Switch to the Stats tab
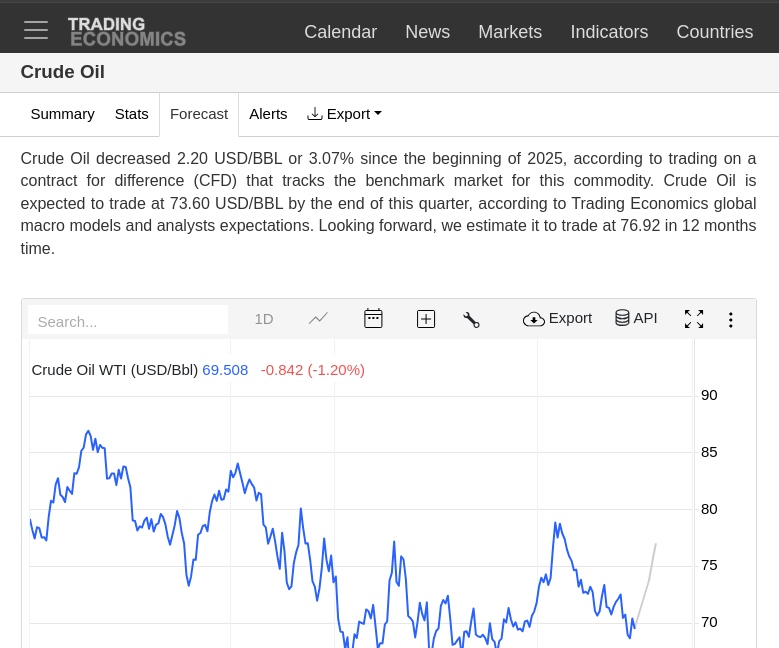 pos(132,114)
